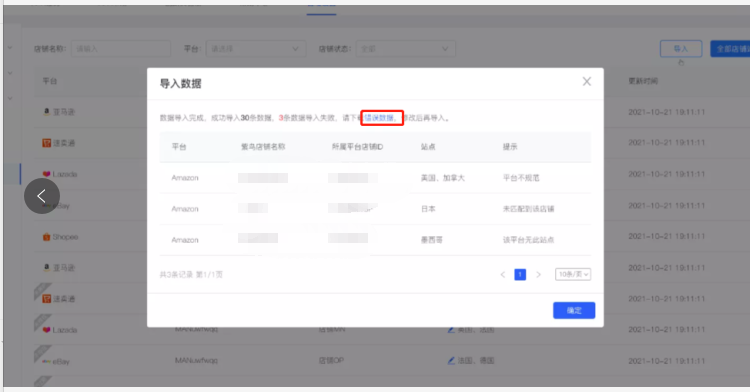Image resolution: width=750 pixels, height=392 pixels.
Task: Click the edit pencil beside 法国、德国
Action: [451, 360]
